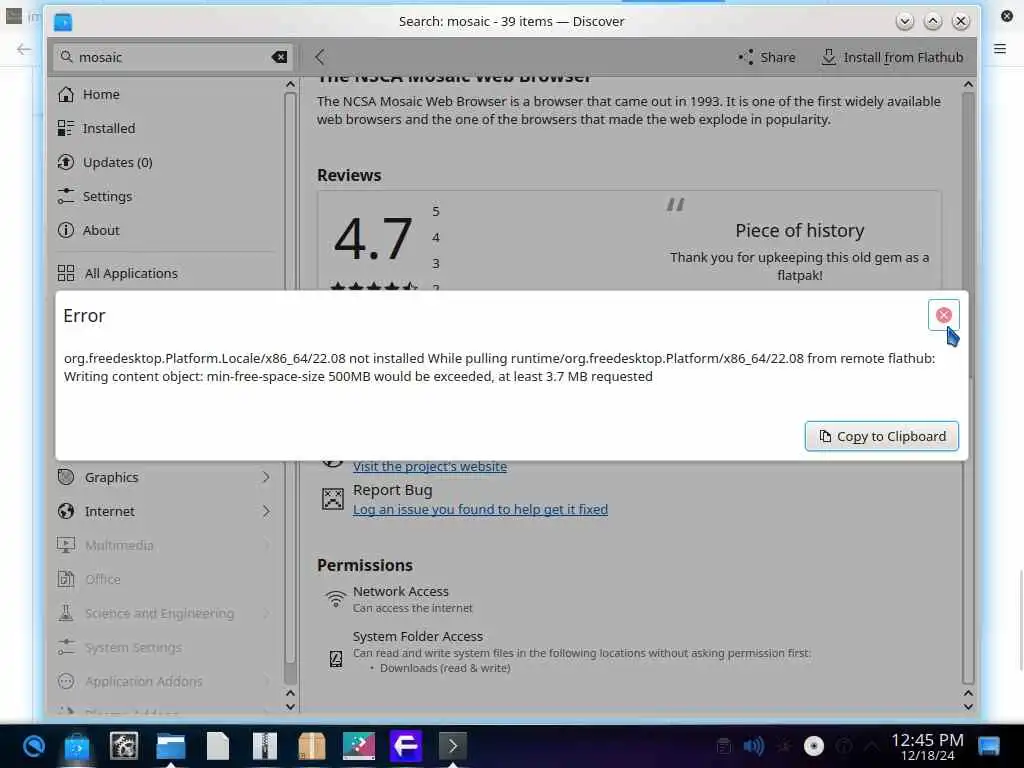This screenshot has width=1024, height=768.
Task: Select Internet category
Action: (167, 511)
